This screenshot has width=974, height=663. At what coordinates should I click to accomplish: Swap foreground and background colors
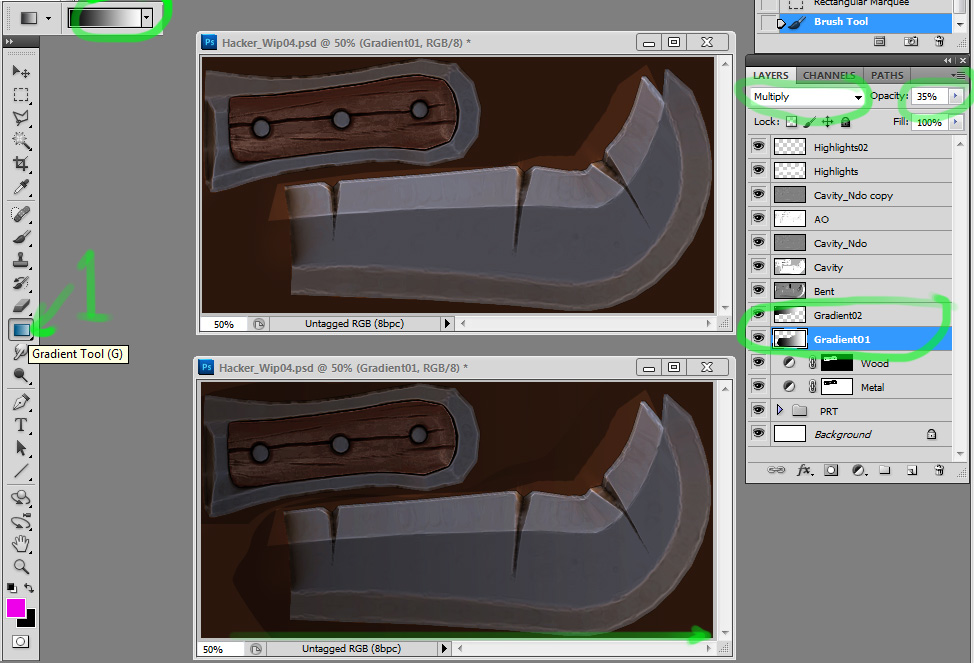click(29, 587)
